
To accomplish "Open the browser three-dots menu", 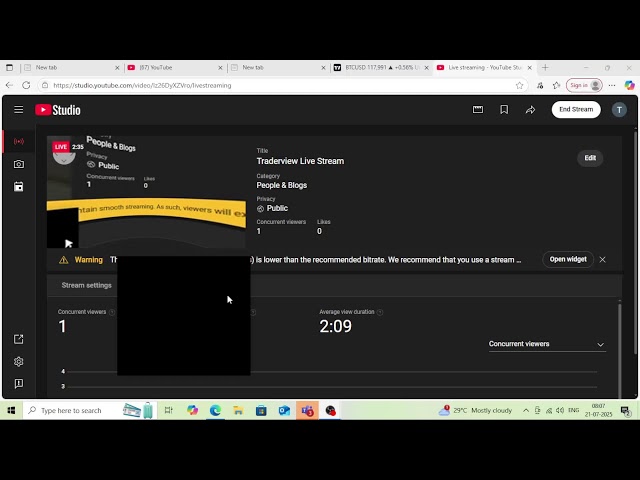I will click(x=612, y=85).
